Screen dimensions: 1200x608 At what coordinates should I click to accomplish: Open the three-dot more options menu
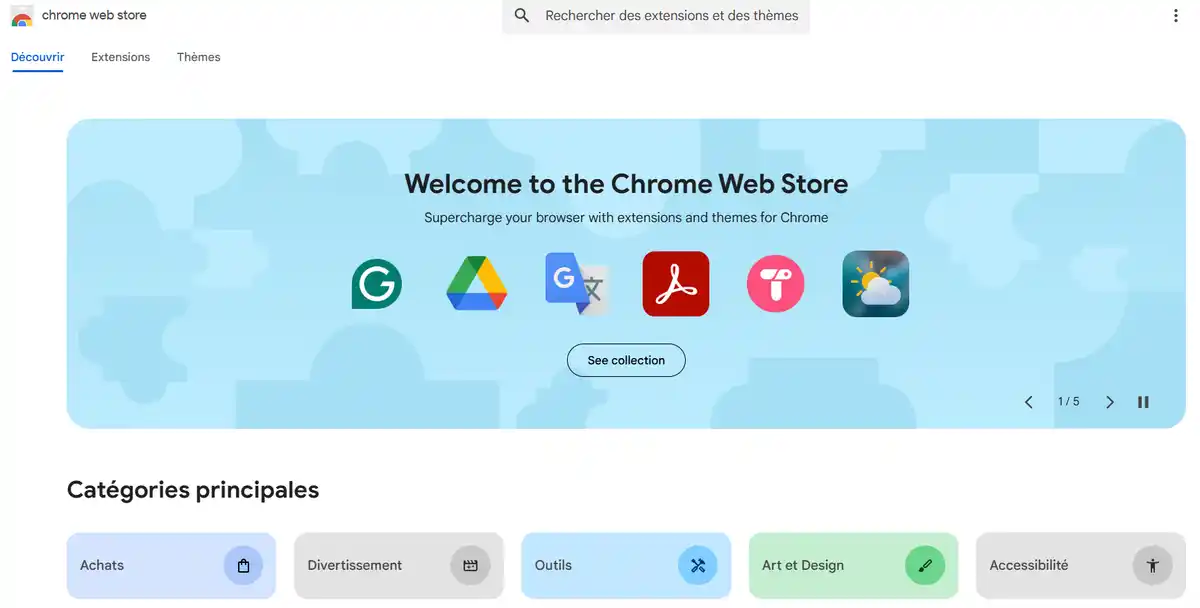(1176, 16)
